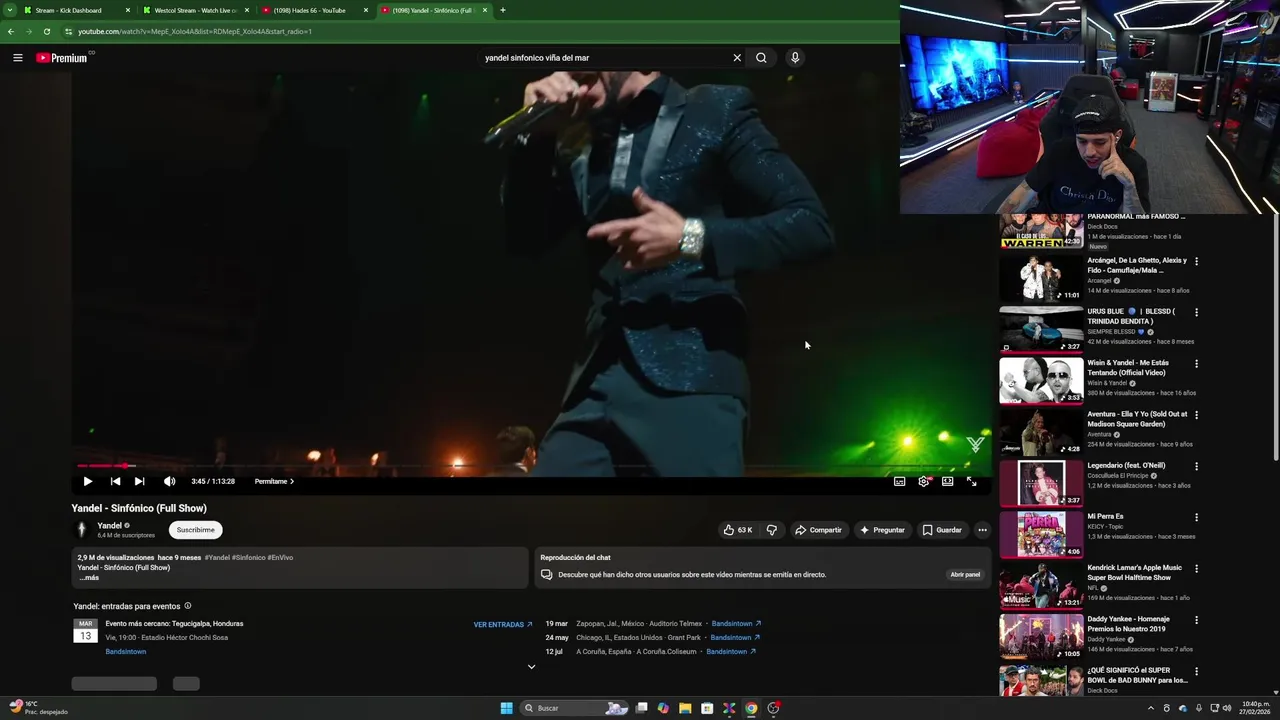
Task: Open options menu for Mi Perra Es
Action: (x=1196, y=517)
